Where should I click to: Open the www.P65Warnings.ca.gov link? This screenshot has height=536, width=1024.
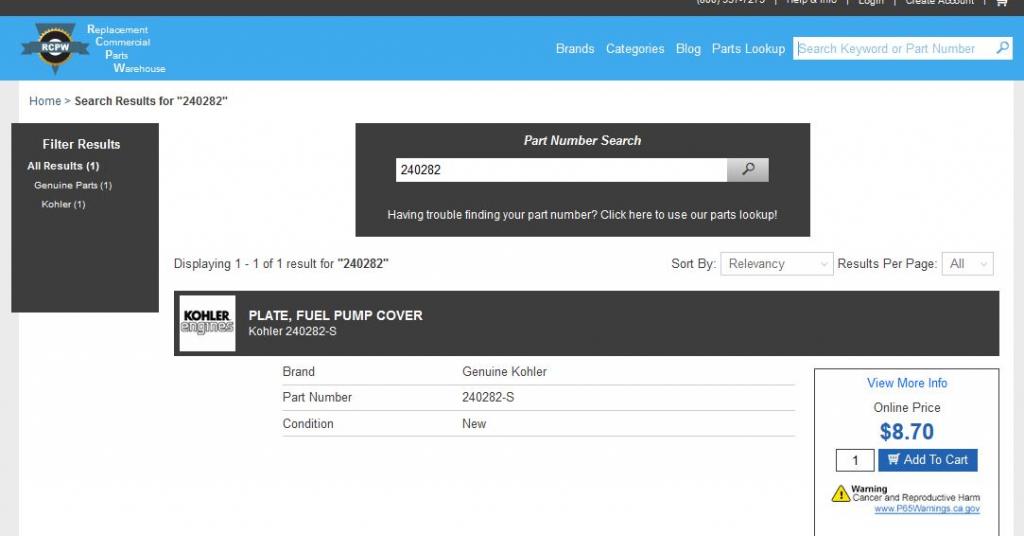pyautogui.click(x=927, y=509)
